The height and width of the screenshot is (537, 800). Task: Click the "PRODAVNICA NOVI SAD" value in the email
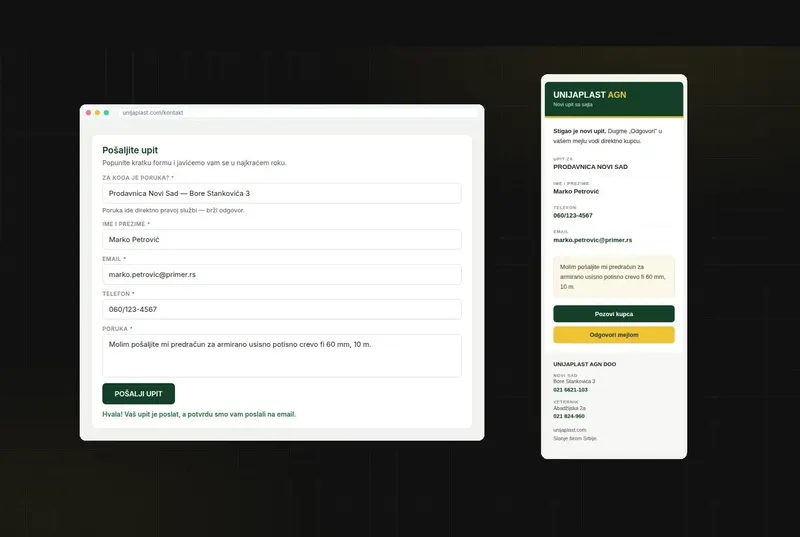coord(590,167)
